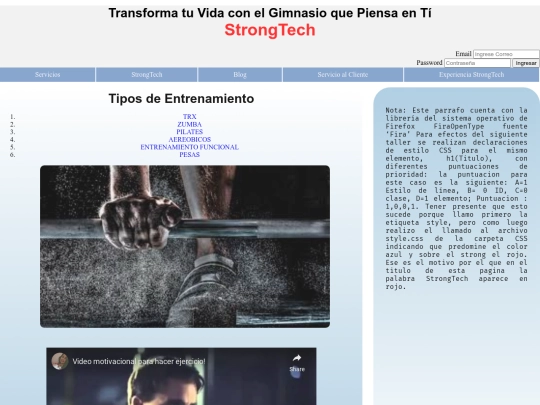Follow the PILATES training link
Image resolution: width=540 pixels, height=405 pixels.
click(x=189, y=132)
